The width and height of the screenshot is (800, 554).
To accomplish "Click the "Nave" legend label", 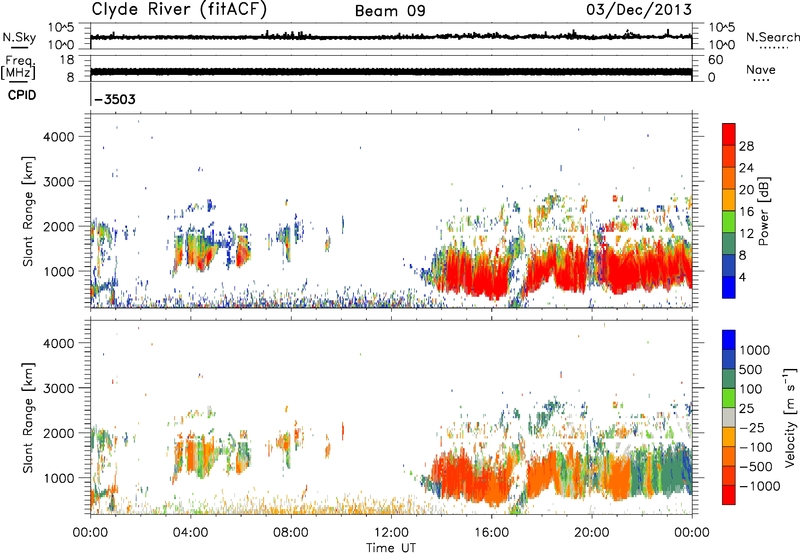I will point(761,69).
